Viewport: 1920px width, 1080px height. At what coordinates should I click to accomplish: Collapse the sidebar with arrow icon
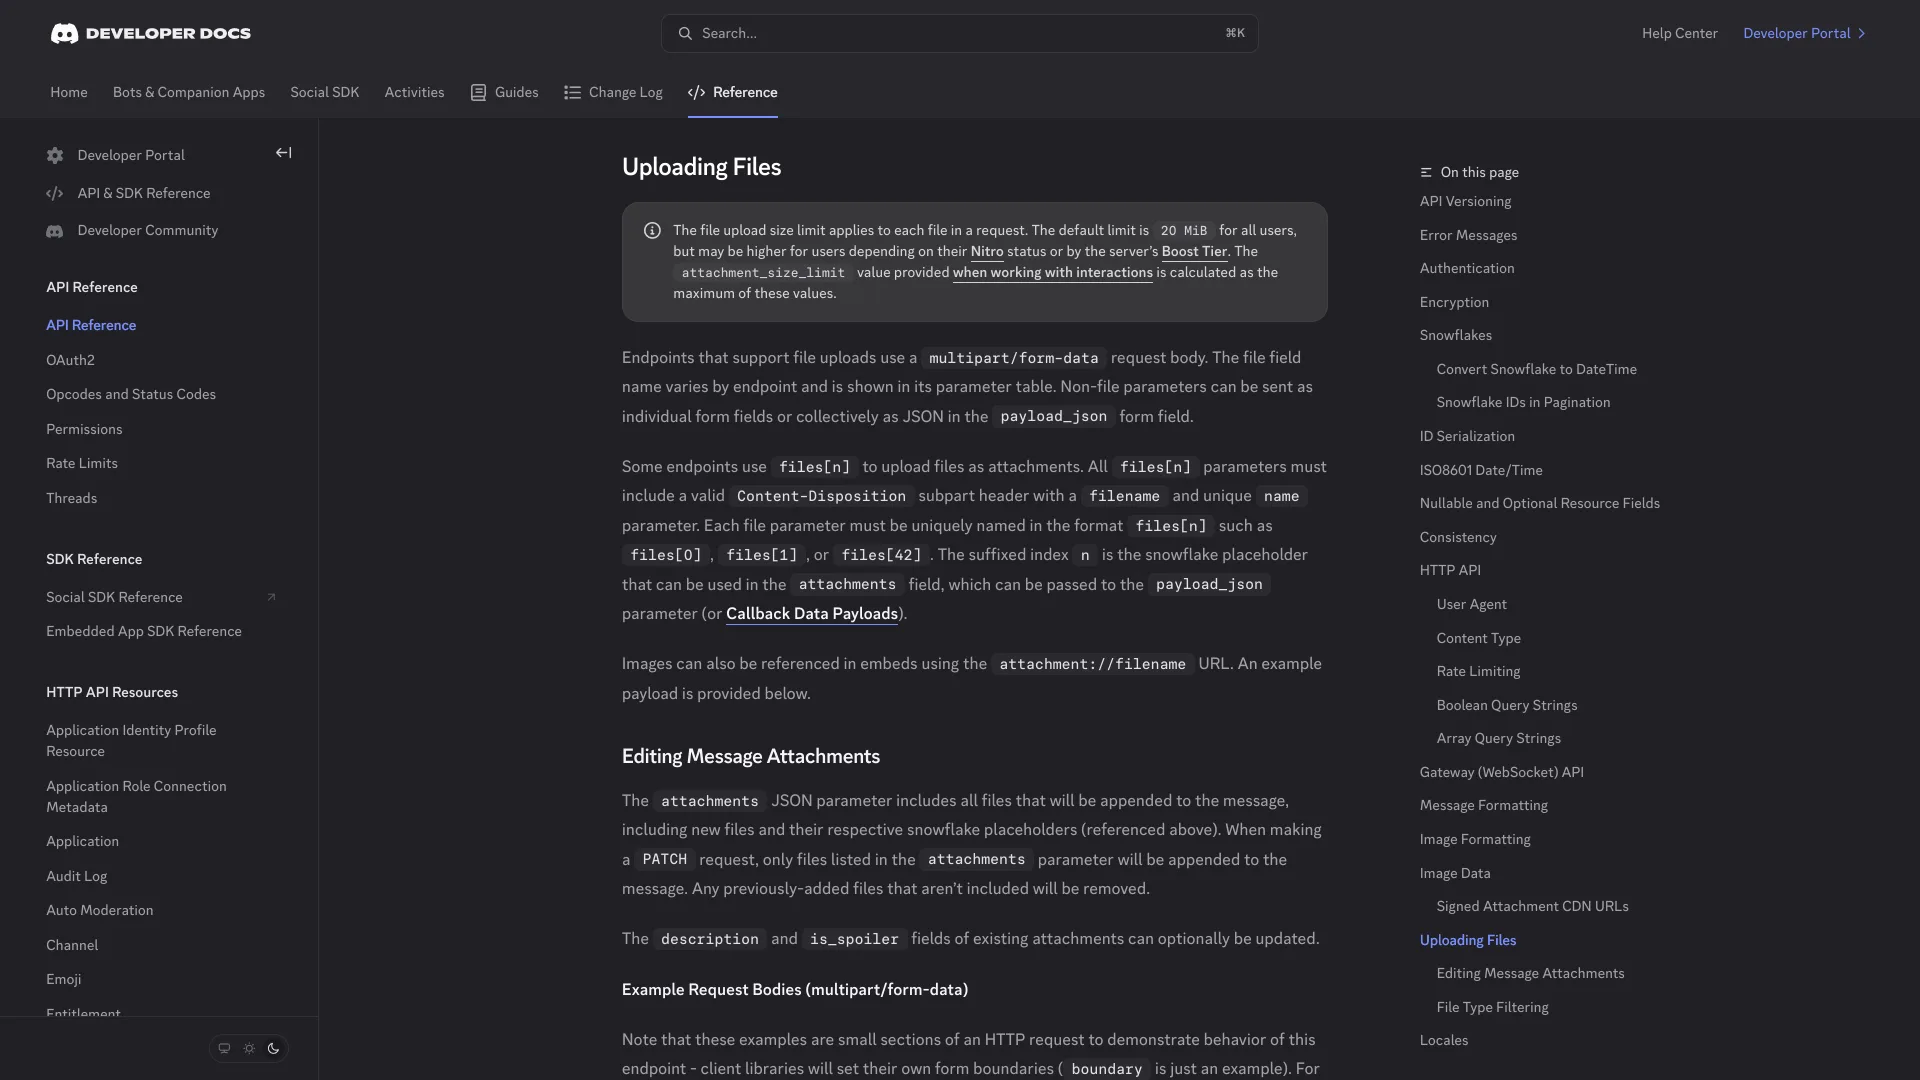[284, 153]
